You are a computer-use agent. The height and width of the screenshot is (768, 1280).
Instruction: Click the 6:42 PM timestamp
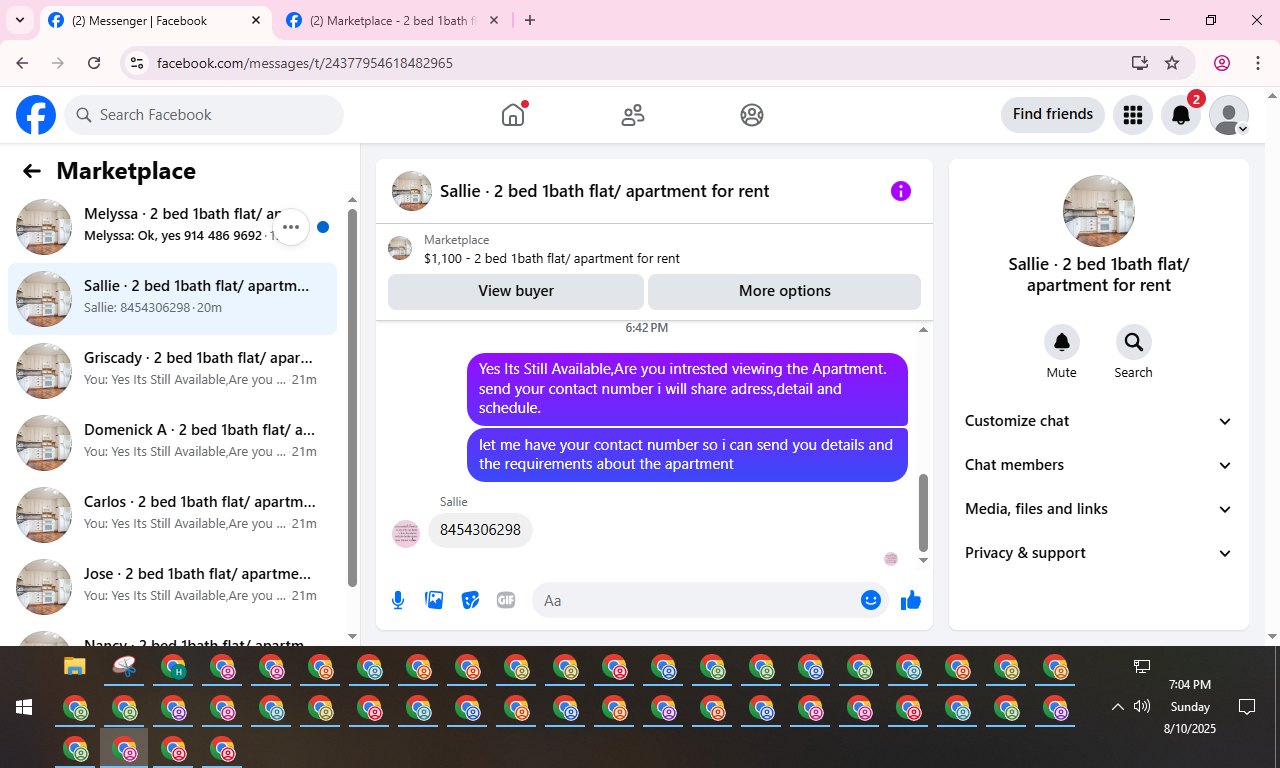[x=647, y=328]
